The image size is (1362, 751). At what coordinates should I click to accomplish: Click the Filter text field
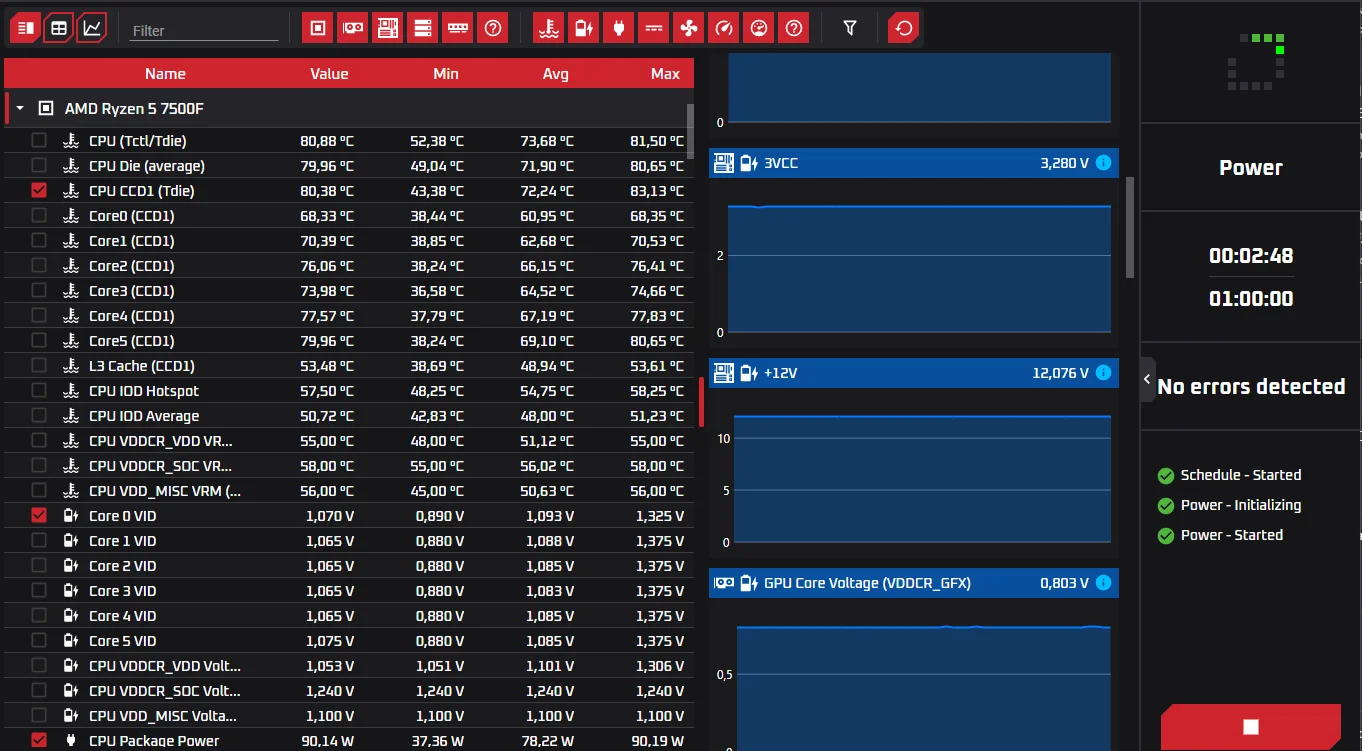204,31
